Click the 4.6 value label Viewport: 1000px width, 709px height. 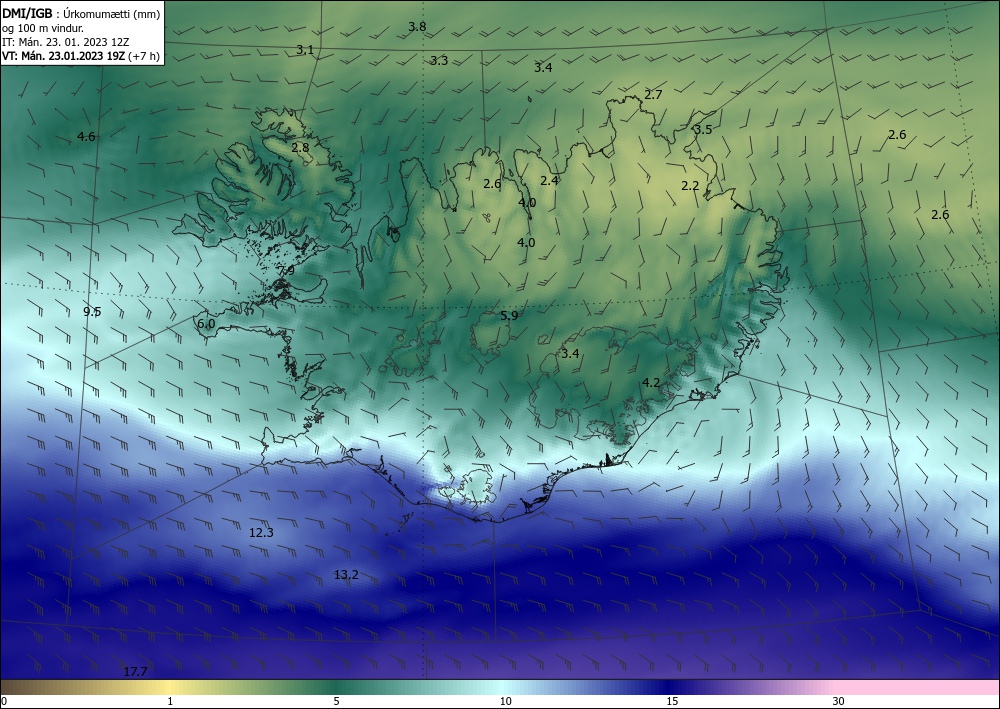pos(86,136)
